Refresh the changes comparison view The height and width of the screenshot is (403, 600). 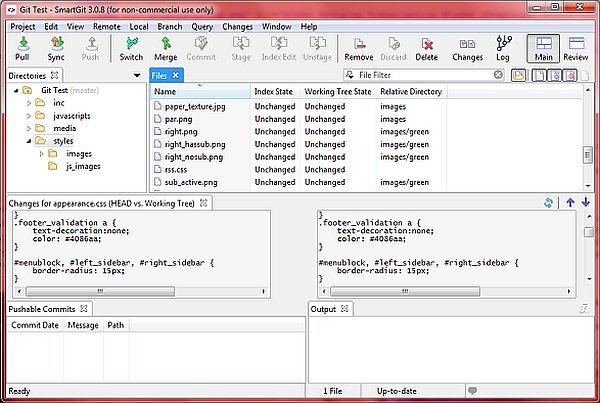pos(548,203)
